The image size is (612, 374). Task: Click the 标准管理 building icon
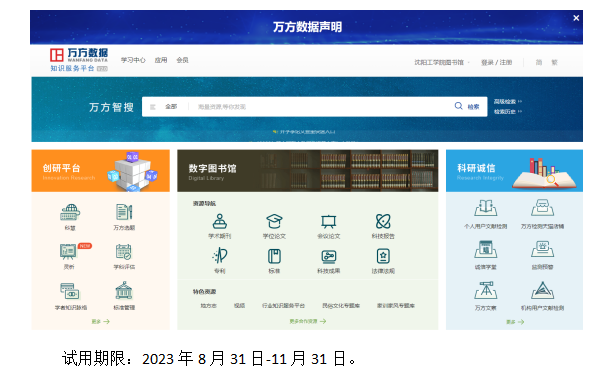tap(124, 291)
